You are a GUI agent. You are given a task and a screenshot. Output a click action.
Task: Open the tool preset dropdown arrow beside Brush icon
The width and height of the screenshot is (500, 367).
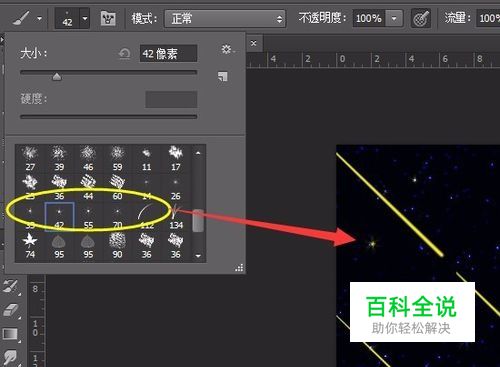(x=40, y=18)
